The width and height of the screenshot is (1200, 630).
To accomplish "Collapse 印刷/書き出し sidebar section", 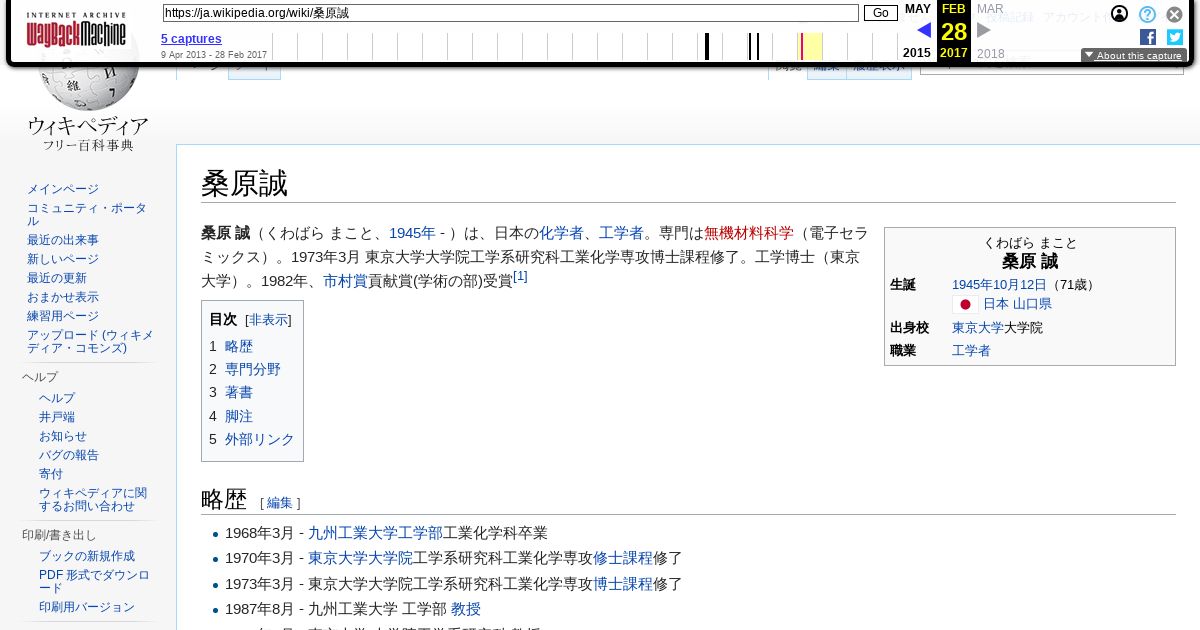I will point(59,535).
